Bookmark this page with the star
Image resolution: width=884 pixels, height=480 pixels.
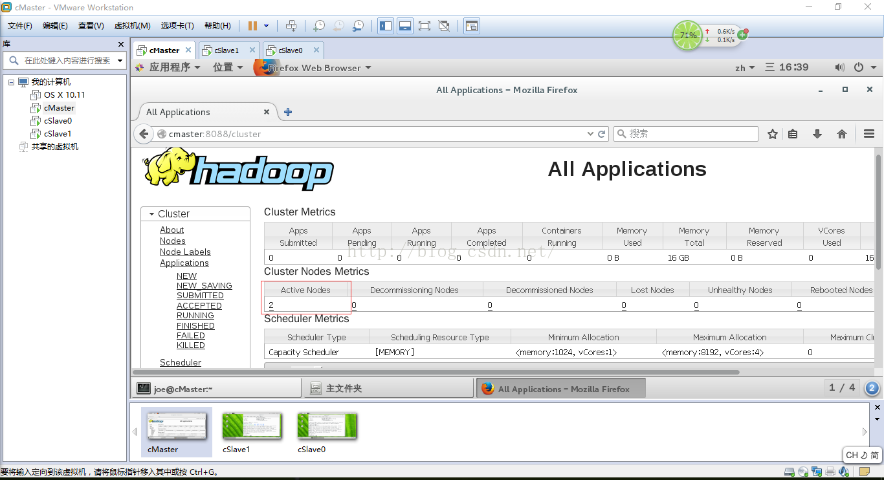[x=772, y=134]
